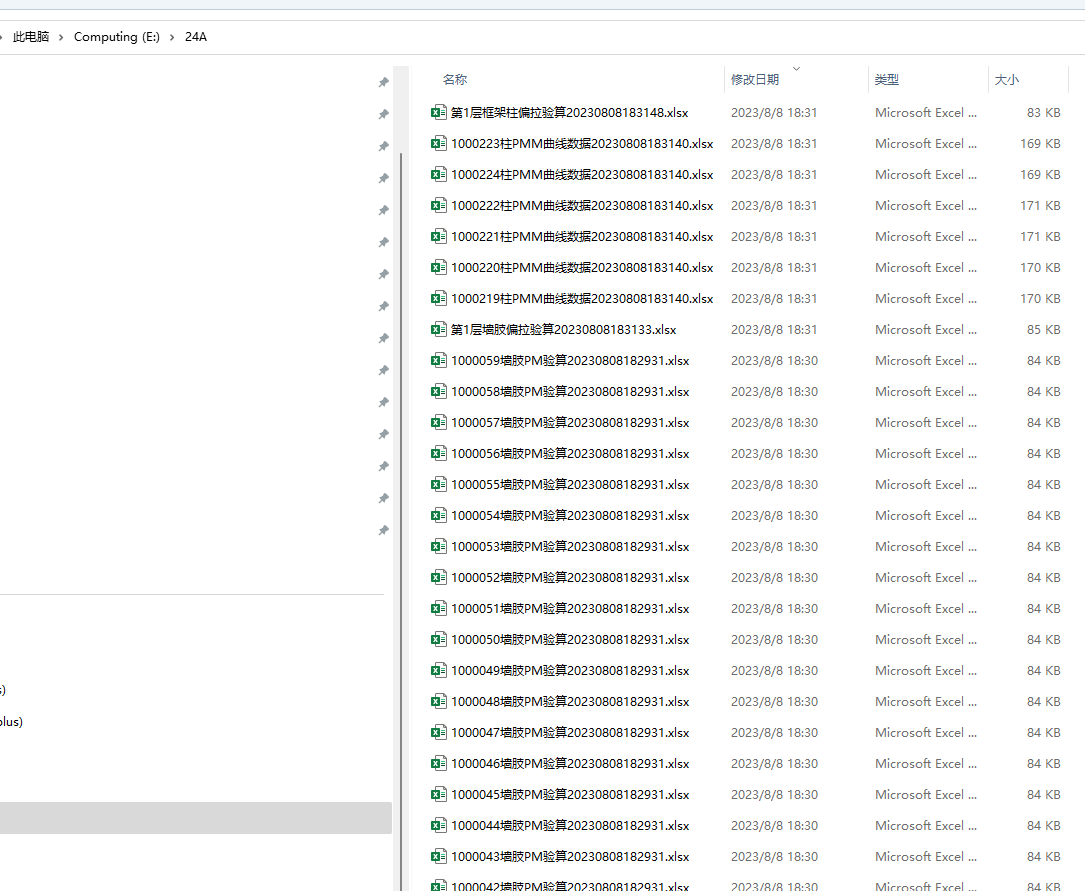Go to 此电脑 in the address bar

click(31, 37)
